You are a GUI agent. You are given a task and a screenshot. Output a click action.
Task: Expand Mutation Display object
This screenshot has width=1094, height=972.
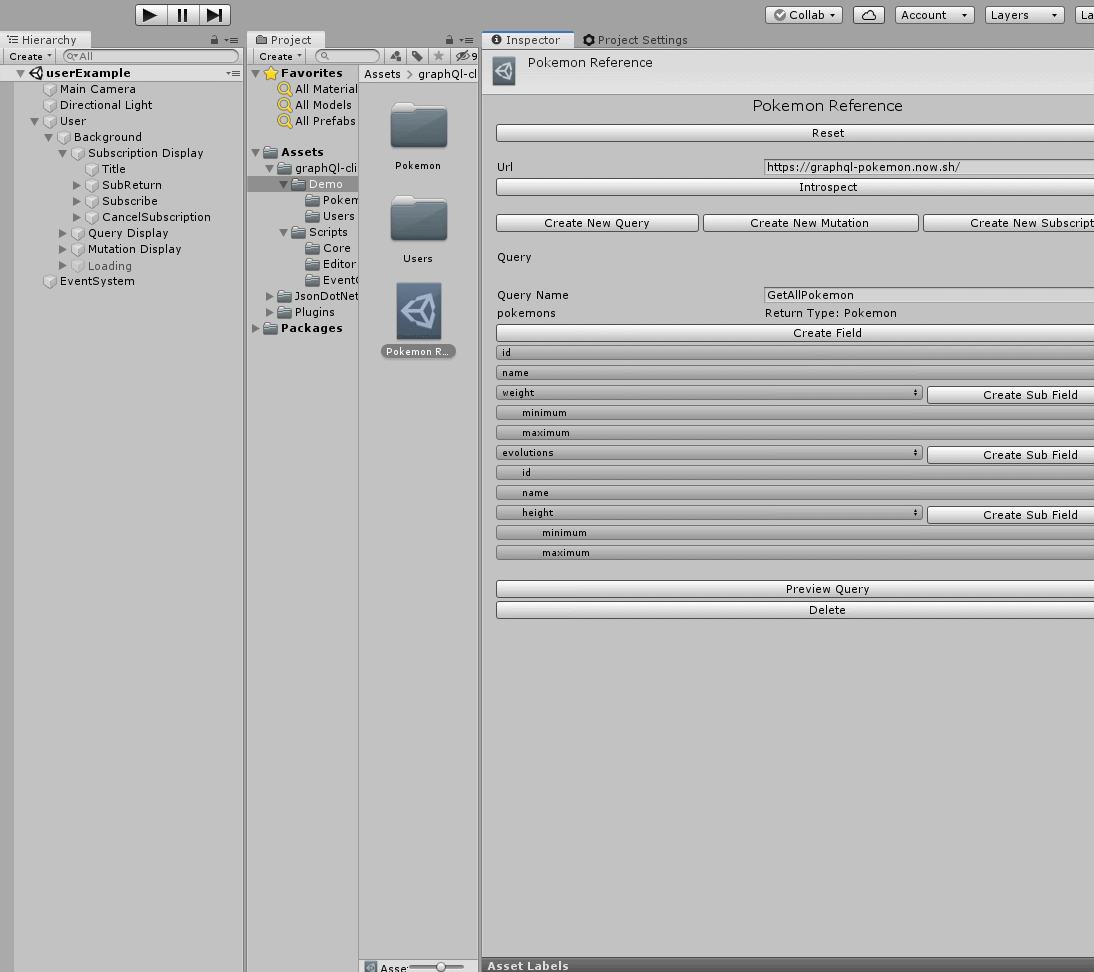tap(63, 249)
